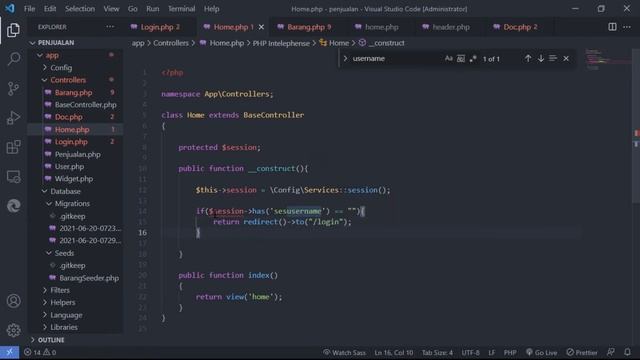Click the remote window indicator in status bar
The height and width of the screenshot is (360, 640).
point(9,352)
